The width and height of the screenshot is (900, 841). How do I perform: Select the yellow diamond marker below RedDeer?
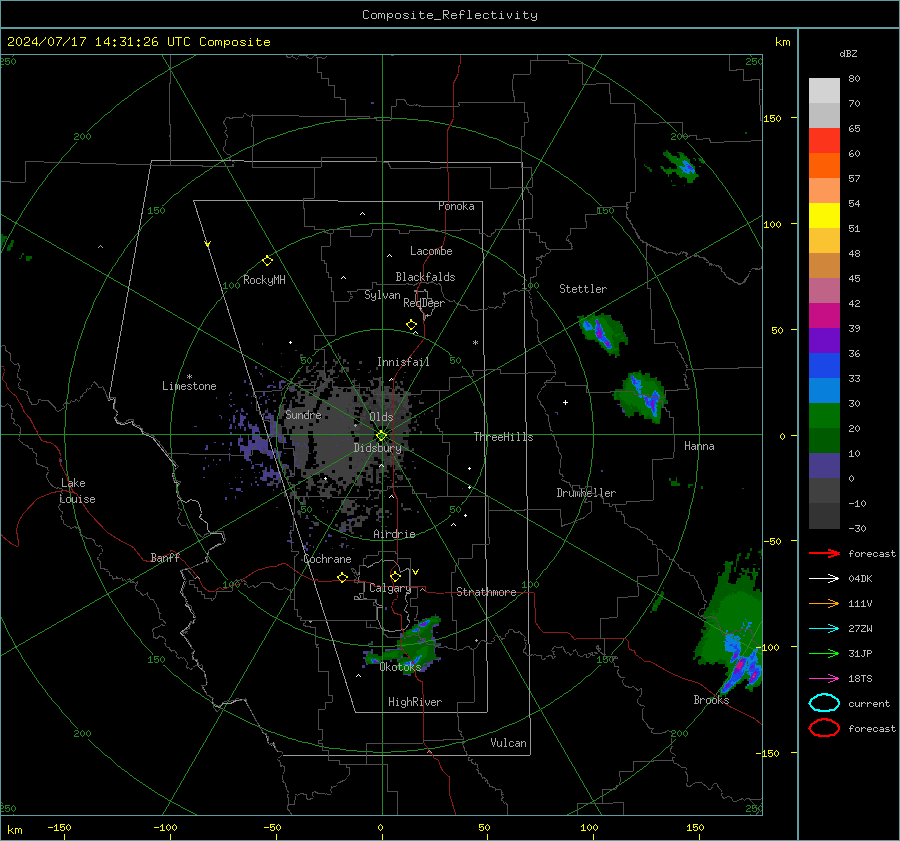pos(411,325)
